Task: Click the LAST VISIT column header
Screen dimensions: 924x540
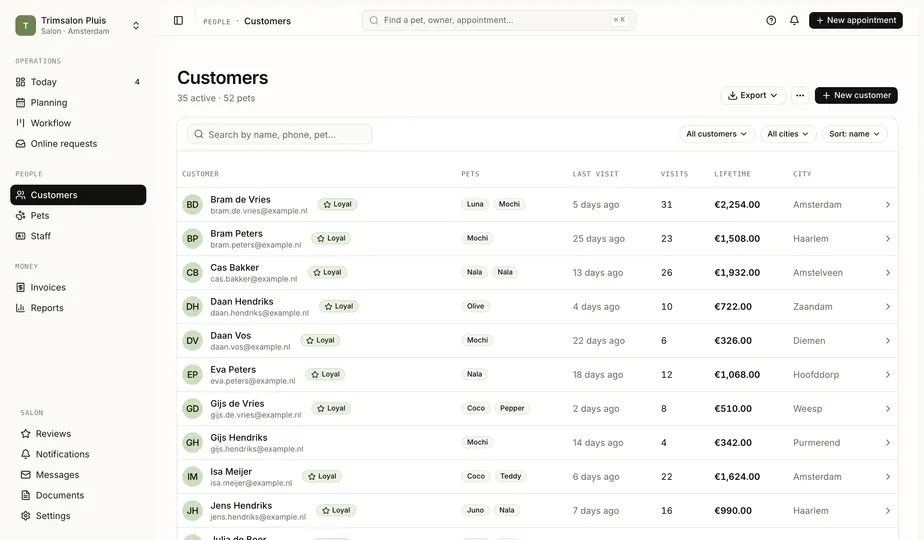Action: (x=595, y=174)
